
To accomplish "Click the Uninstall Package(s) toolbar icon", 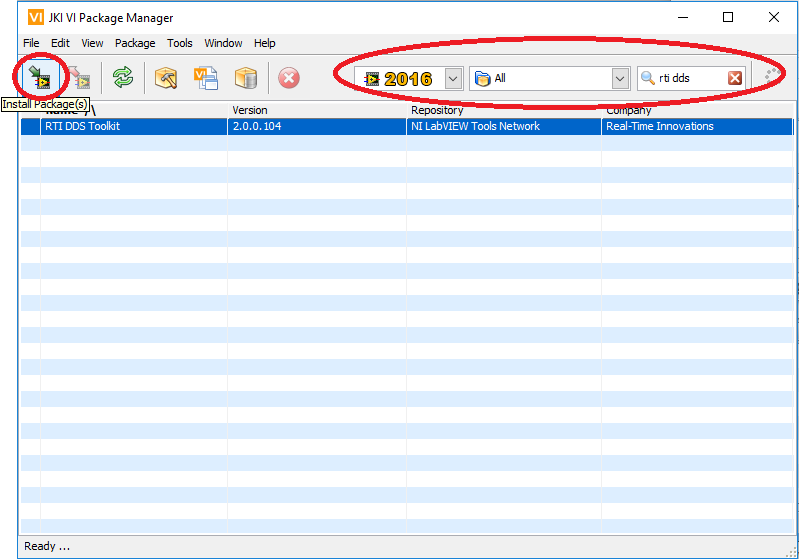I will tap(80, 78).
